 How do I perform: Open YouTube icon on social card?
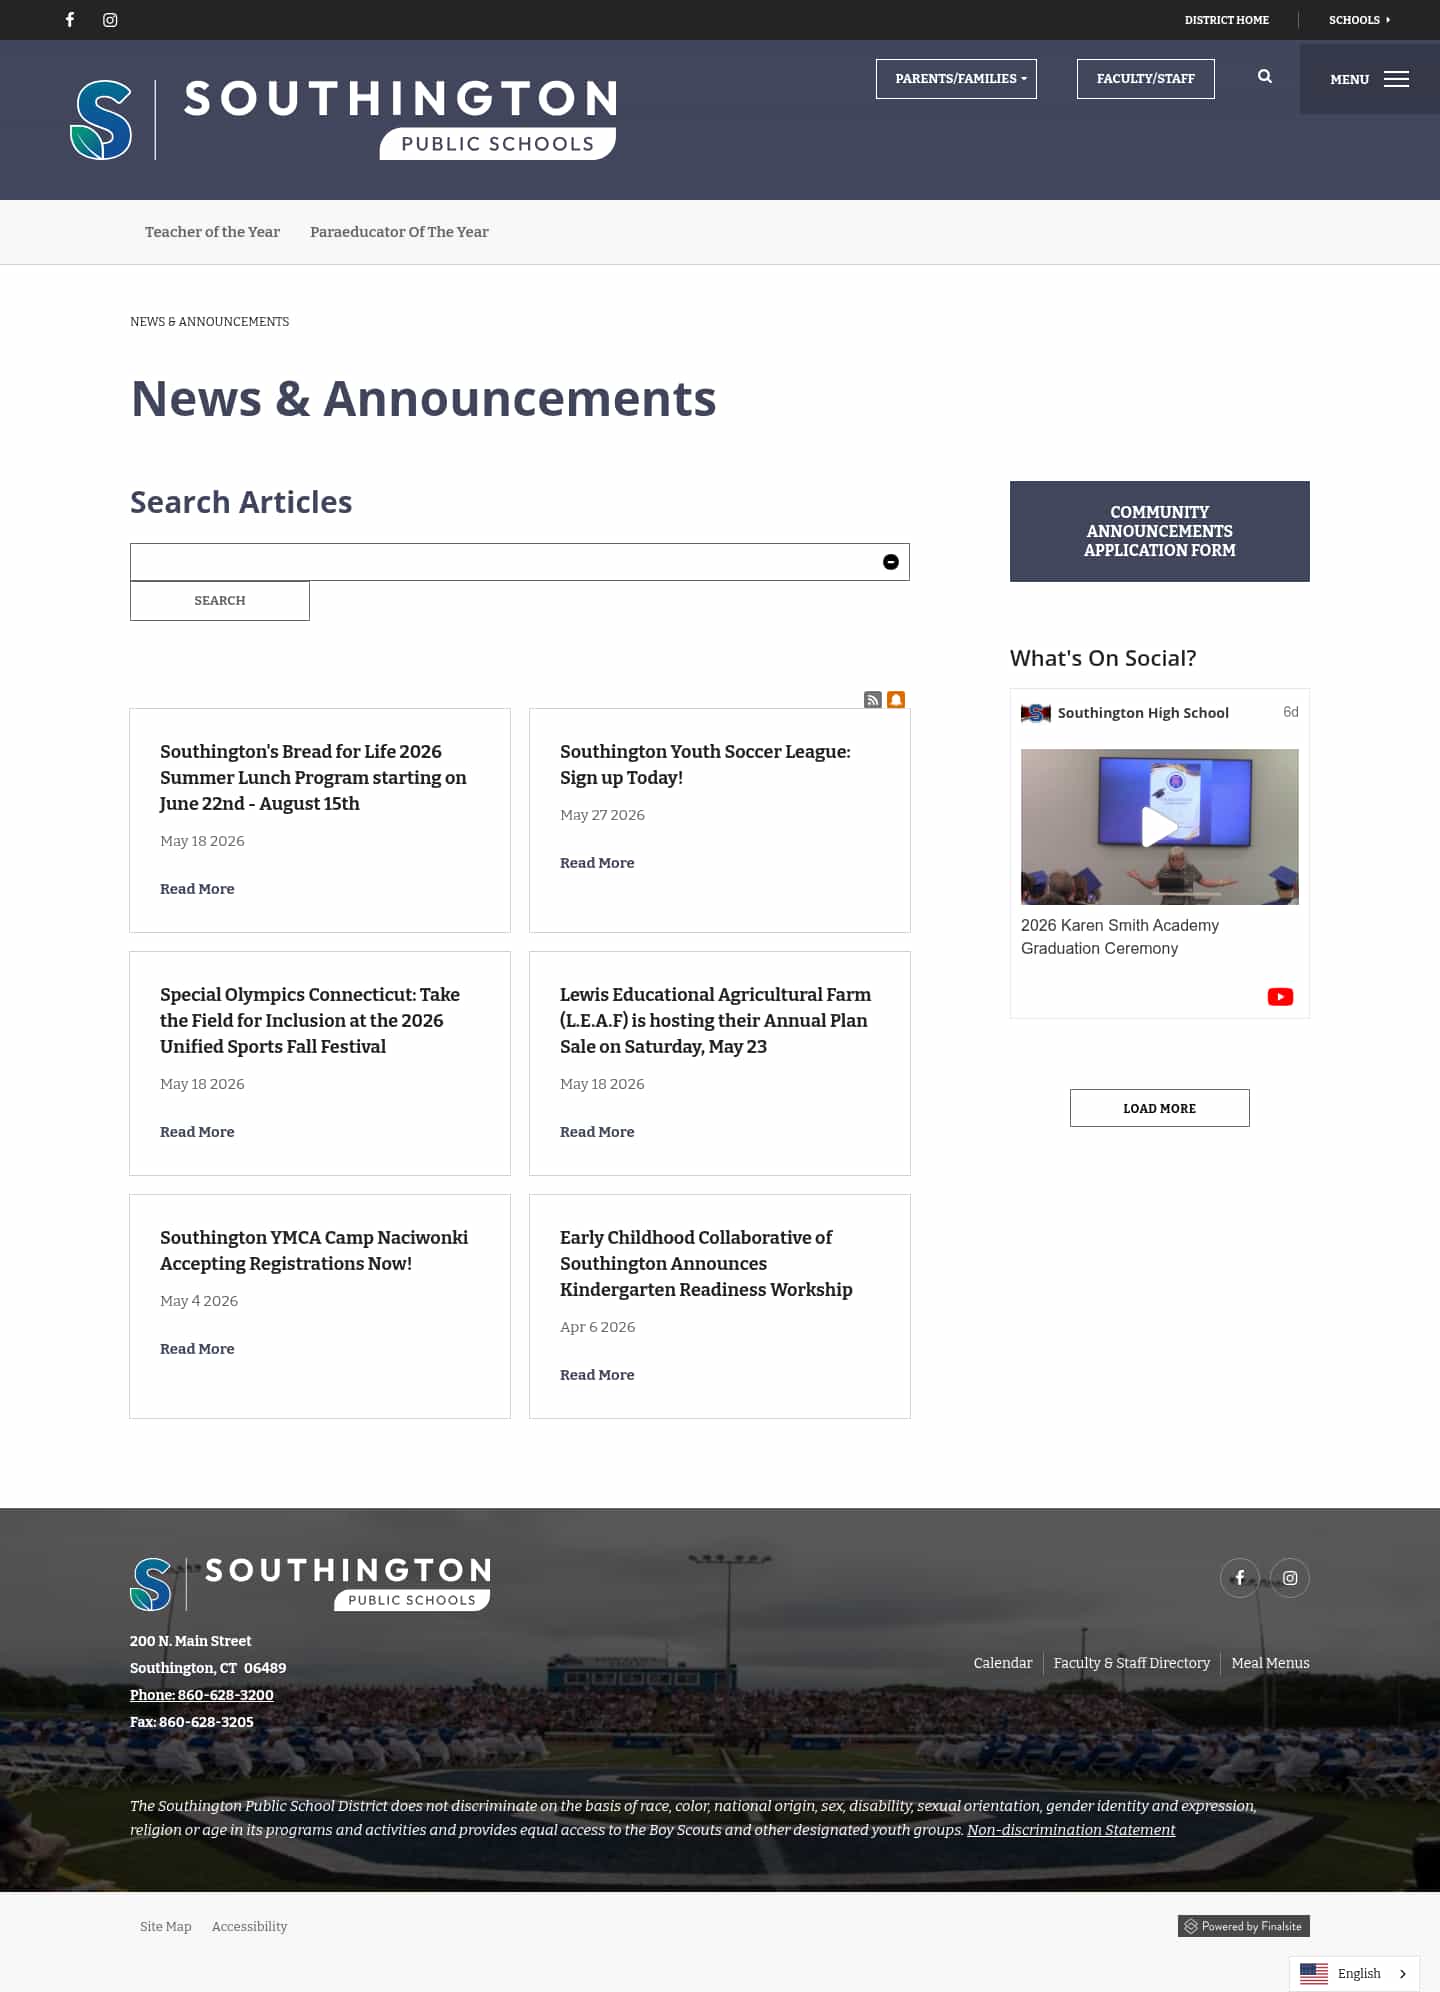[1280, 997]
